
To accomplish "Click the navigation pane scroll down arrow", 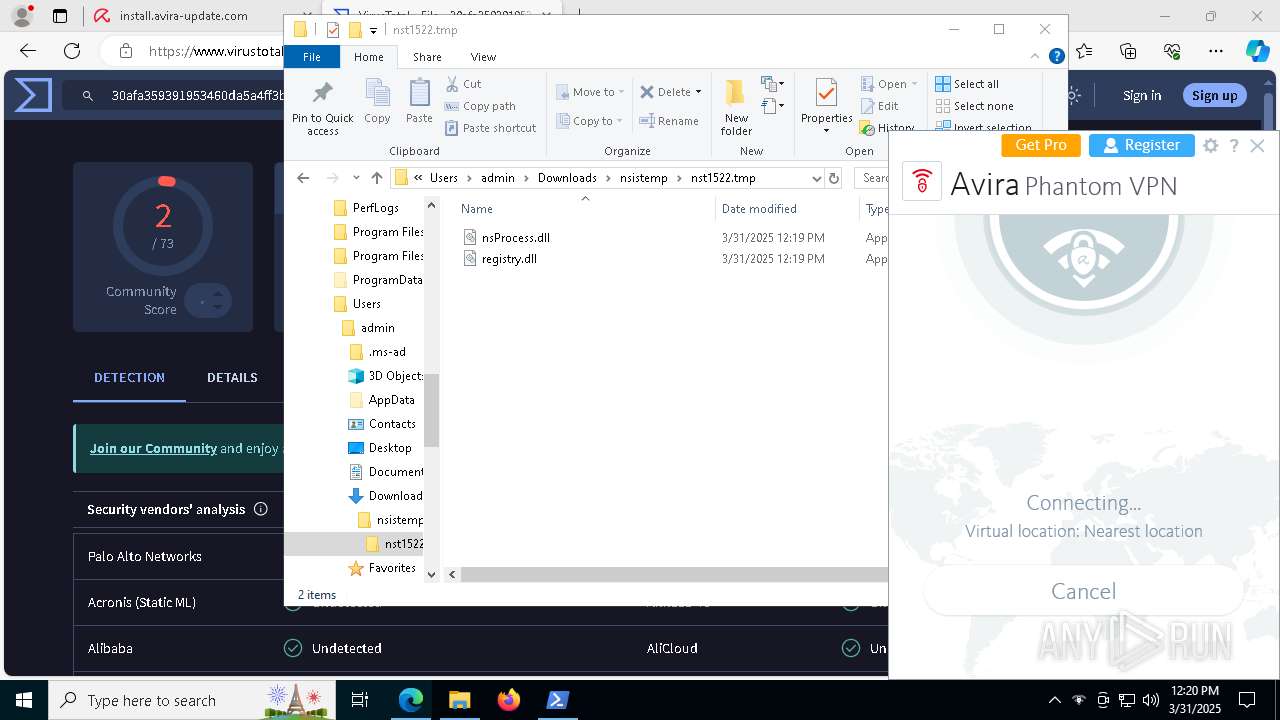I will coord(431,574).
